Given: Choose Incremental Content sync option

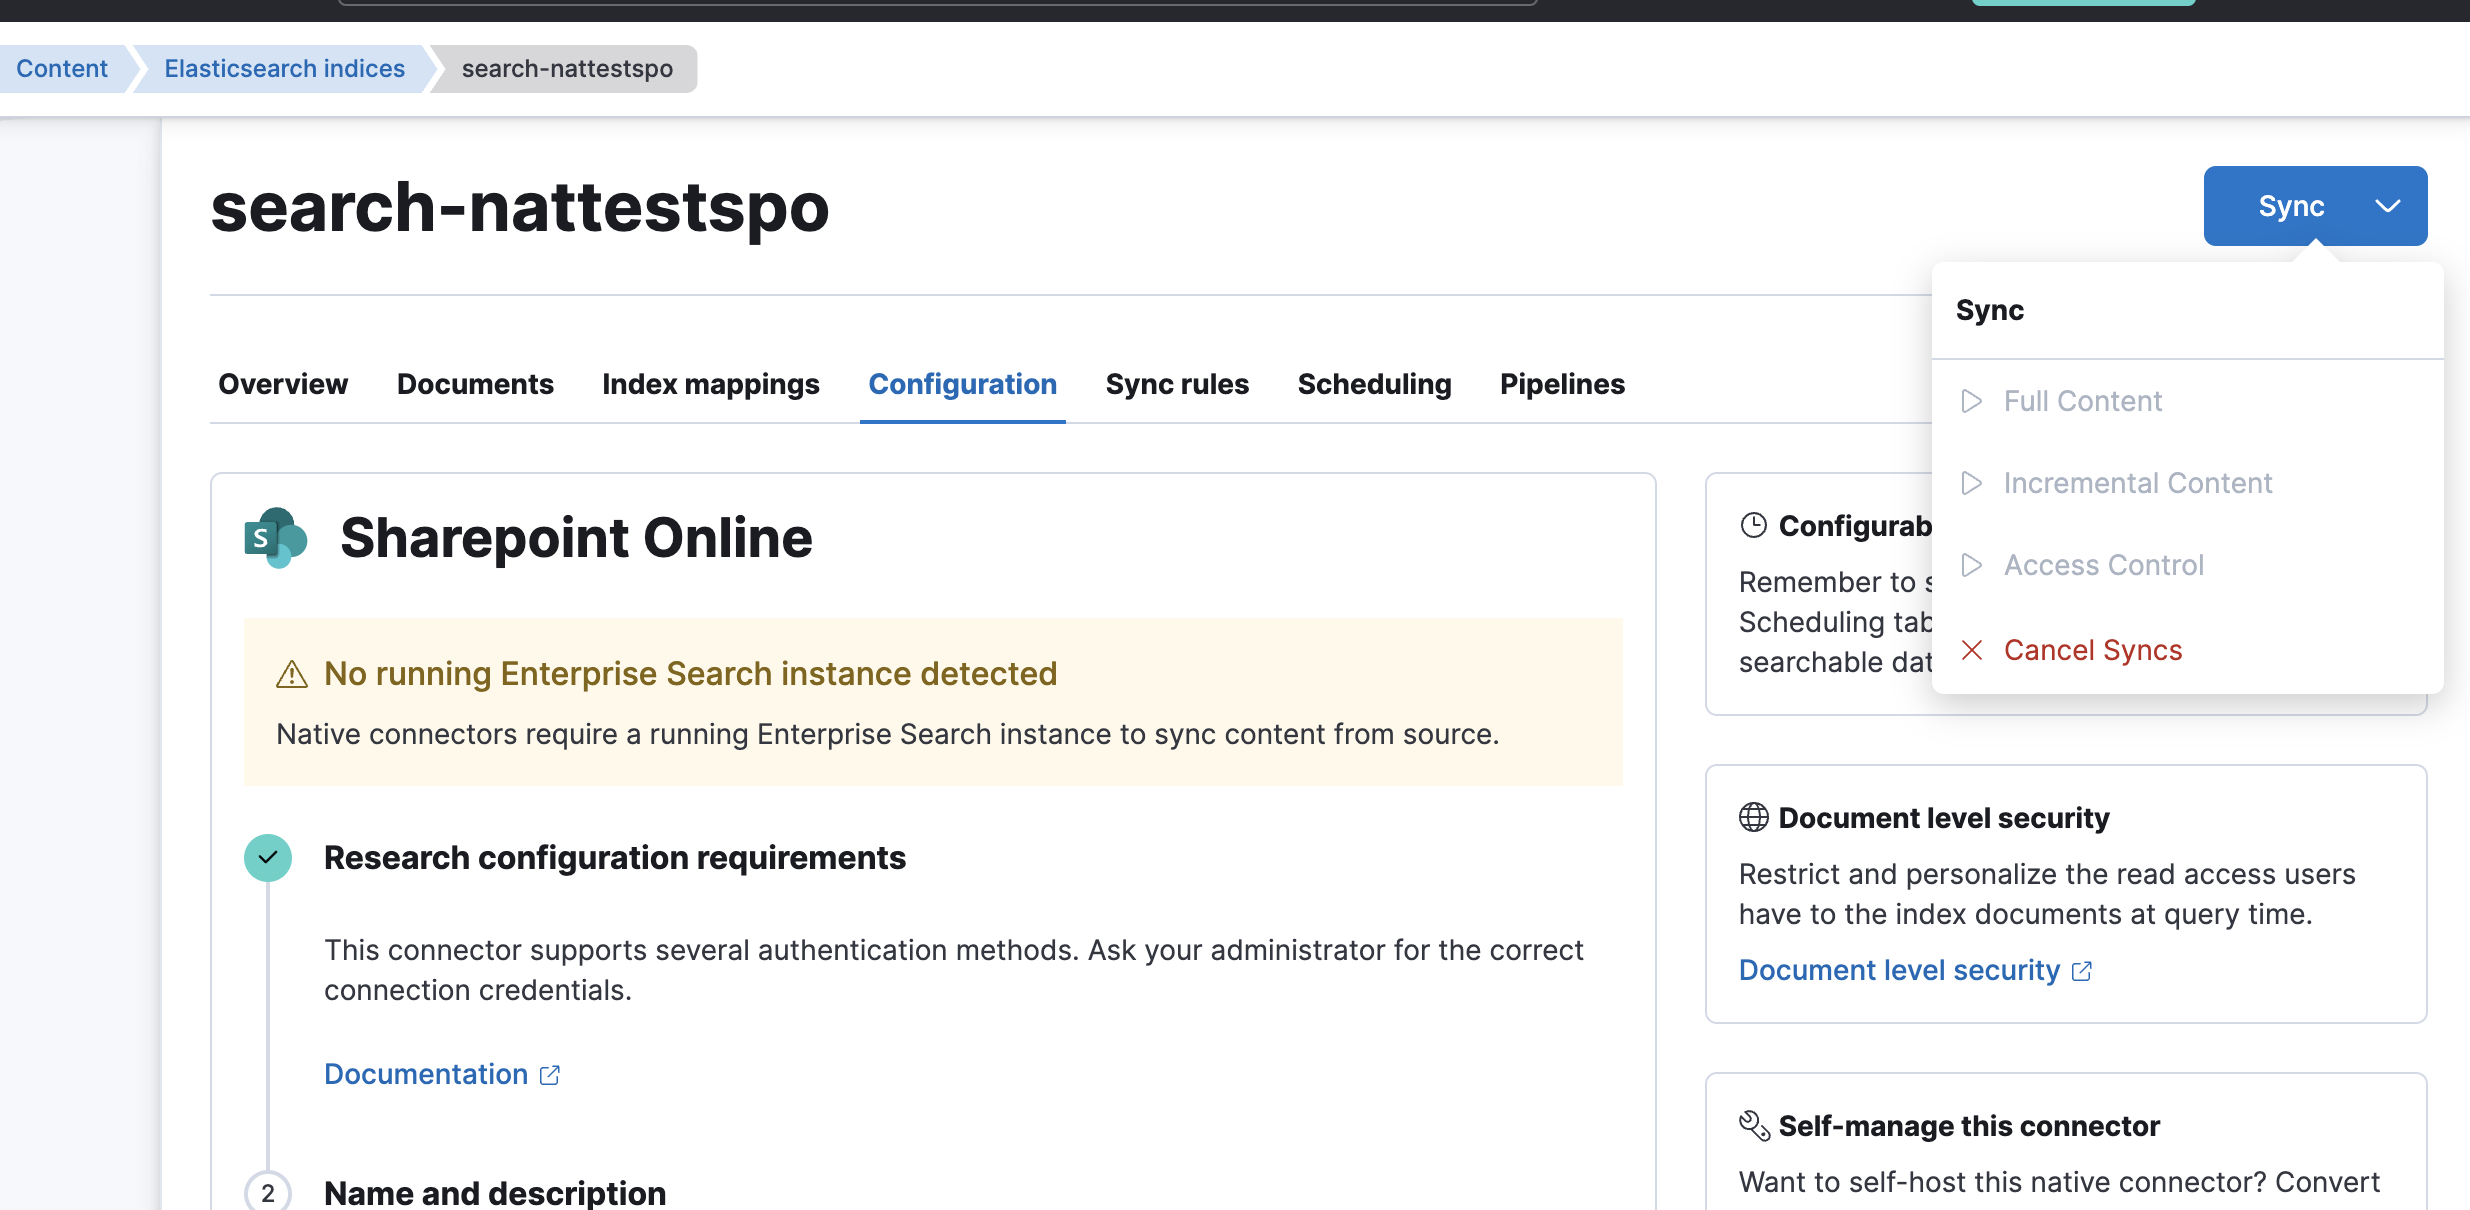Looking at the screenshot, I should coord(2187,483).
